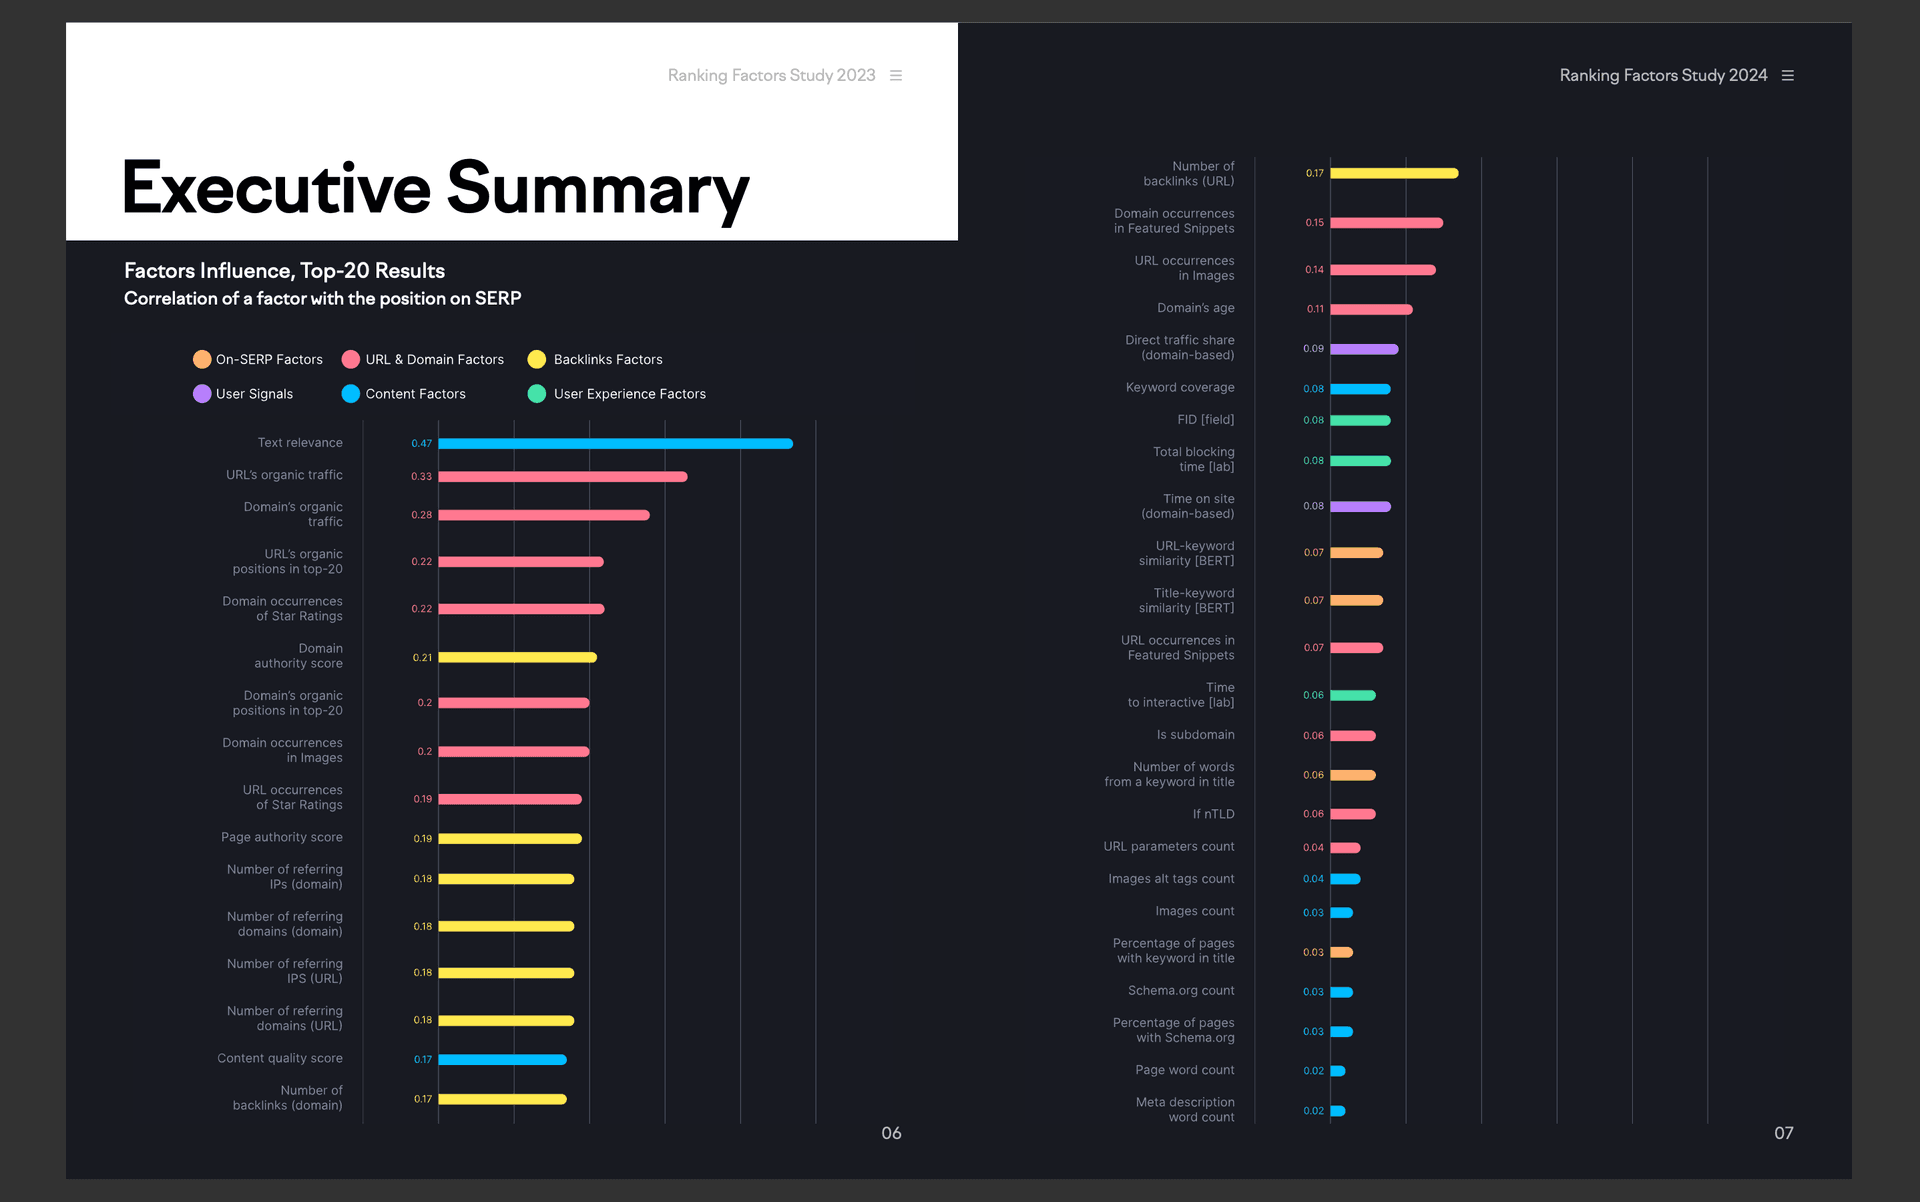Click 'URL-keyword similarity [BERT]' label

coord(1187,553)
